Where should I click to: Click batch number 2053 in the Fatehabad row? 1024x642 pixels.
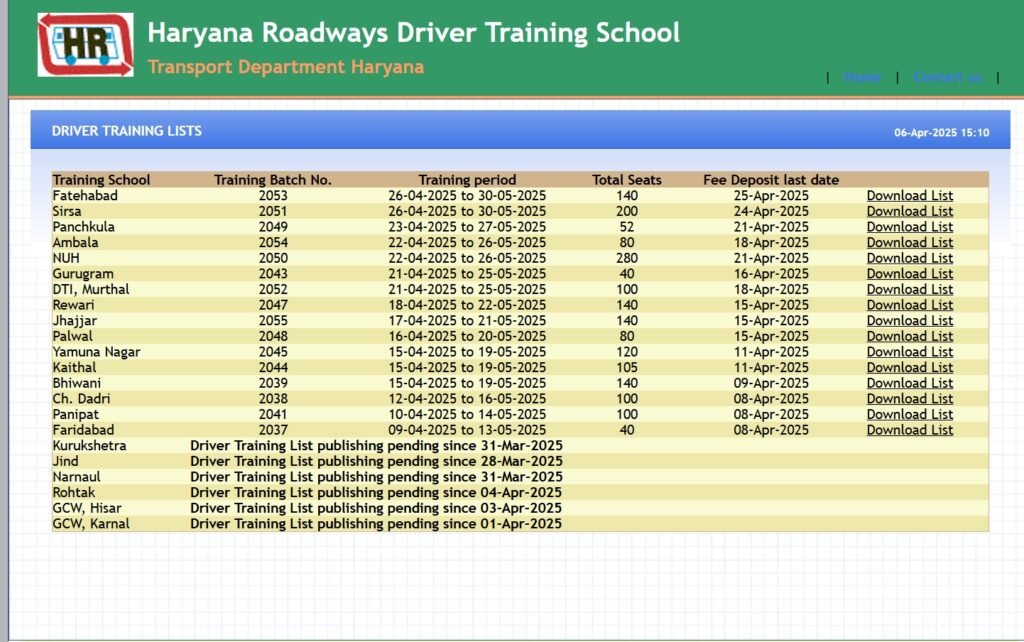pos(273,195)
